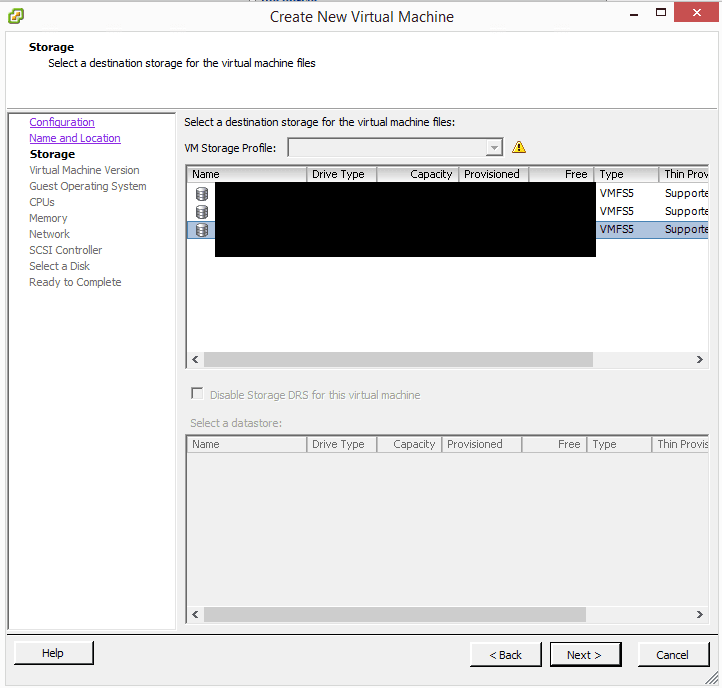The image size is (722, 688).
Task: Cancel the new virtual machine wizard
Action: [x=673, y=654]
